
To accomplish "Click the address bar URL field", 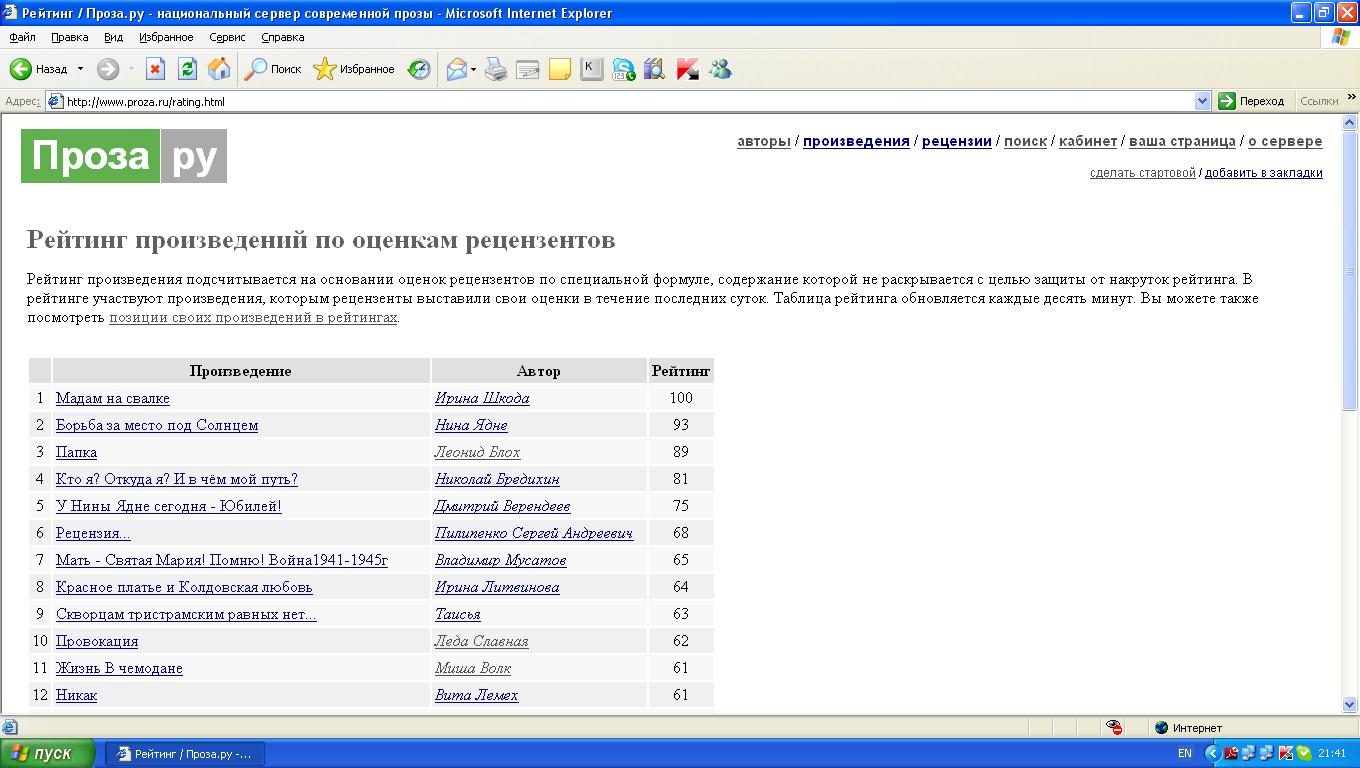I will [x=620, y=101].
